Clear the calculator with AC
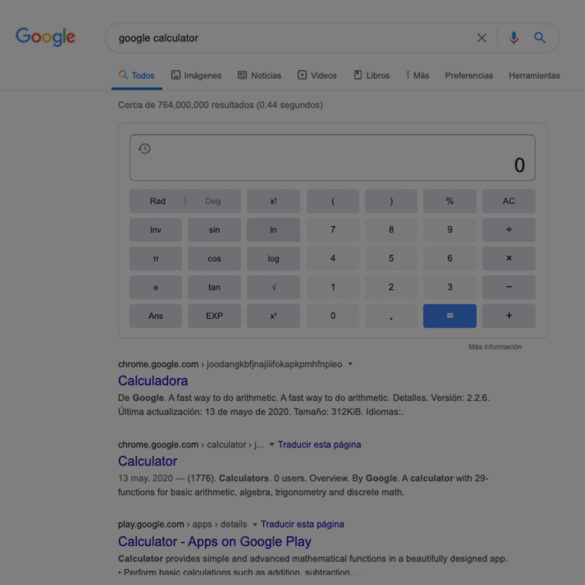This screenshot has height=585, width=585. (x=509, y=201)
